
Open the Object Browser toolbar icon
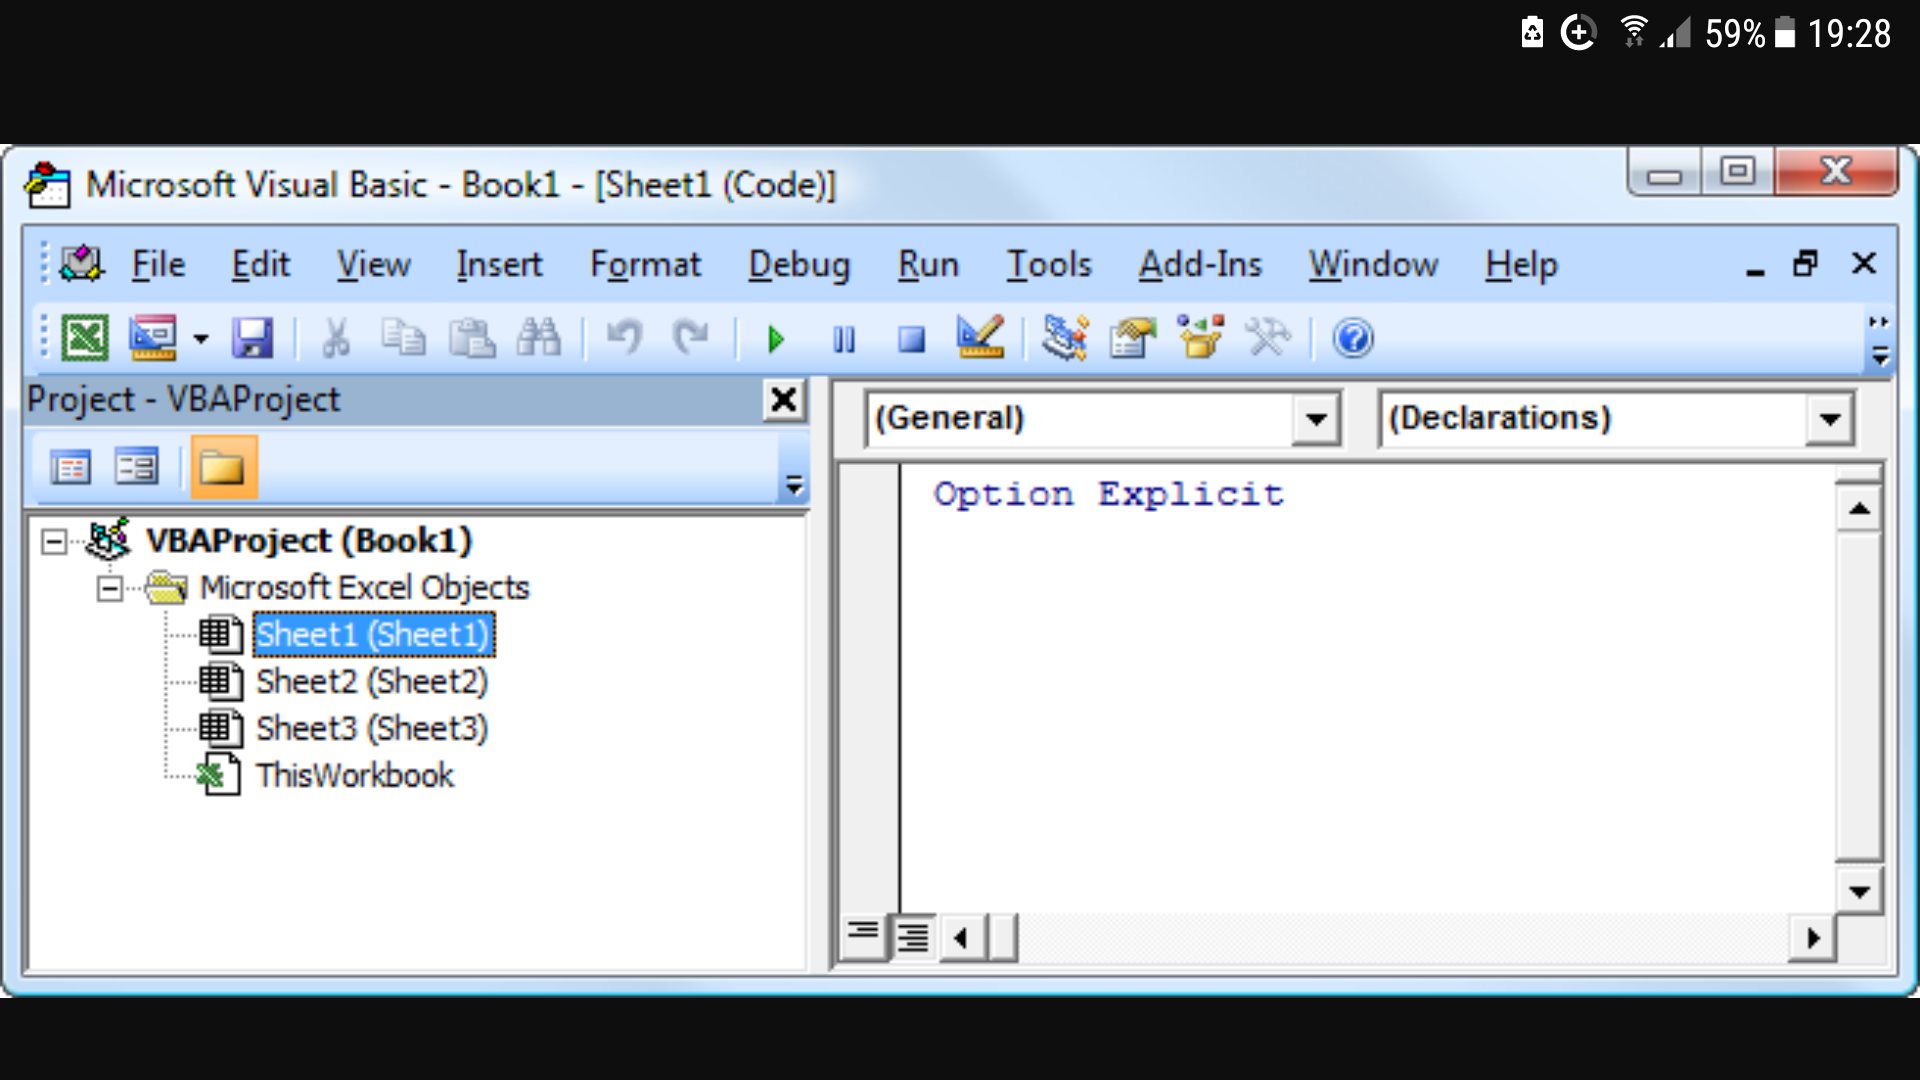(x=1200, y=337)
